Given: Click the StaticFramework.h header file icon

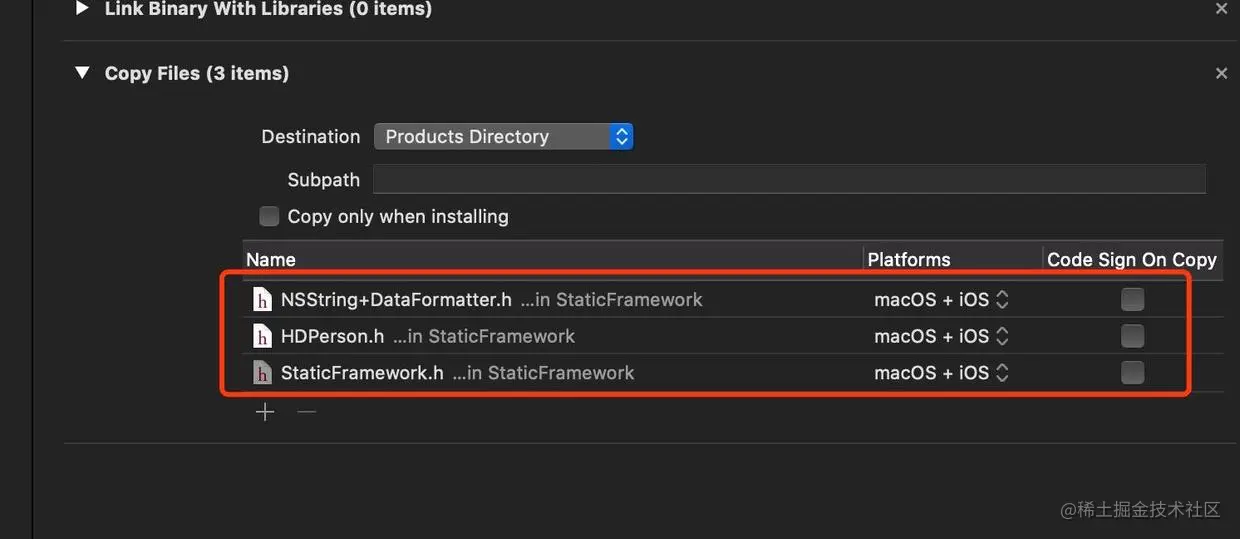Looking at the screenshot, I should coord(263,373).
